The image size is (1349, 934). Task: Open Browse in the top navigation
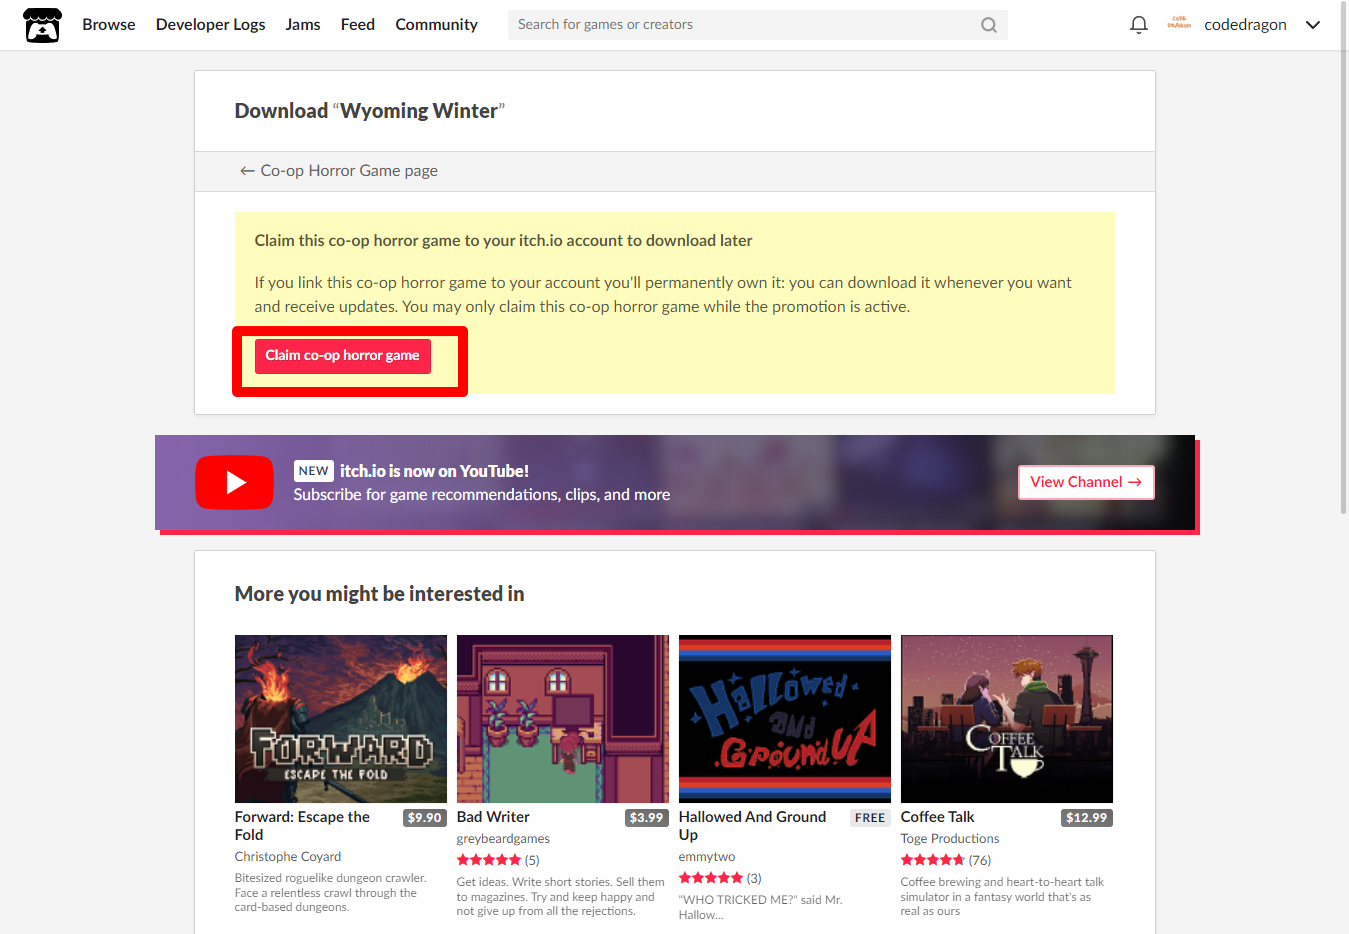(x=109, y=25)
